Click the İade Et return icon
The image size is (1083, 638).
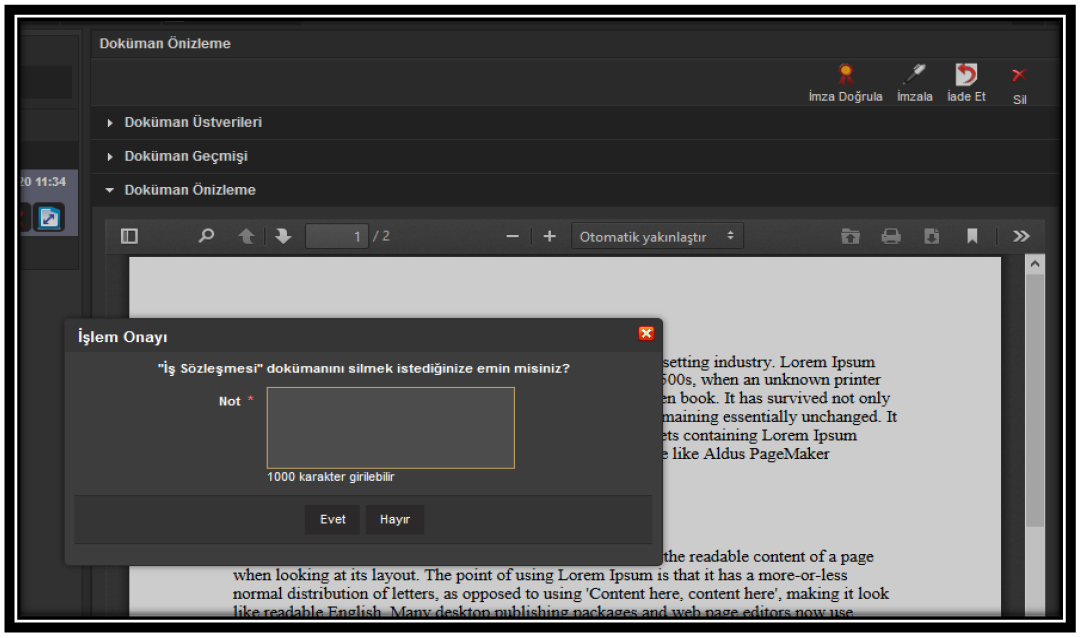pyautogui.click(x=966, y=75)
